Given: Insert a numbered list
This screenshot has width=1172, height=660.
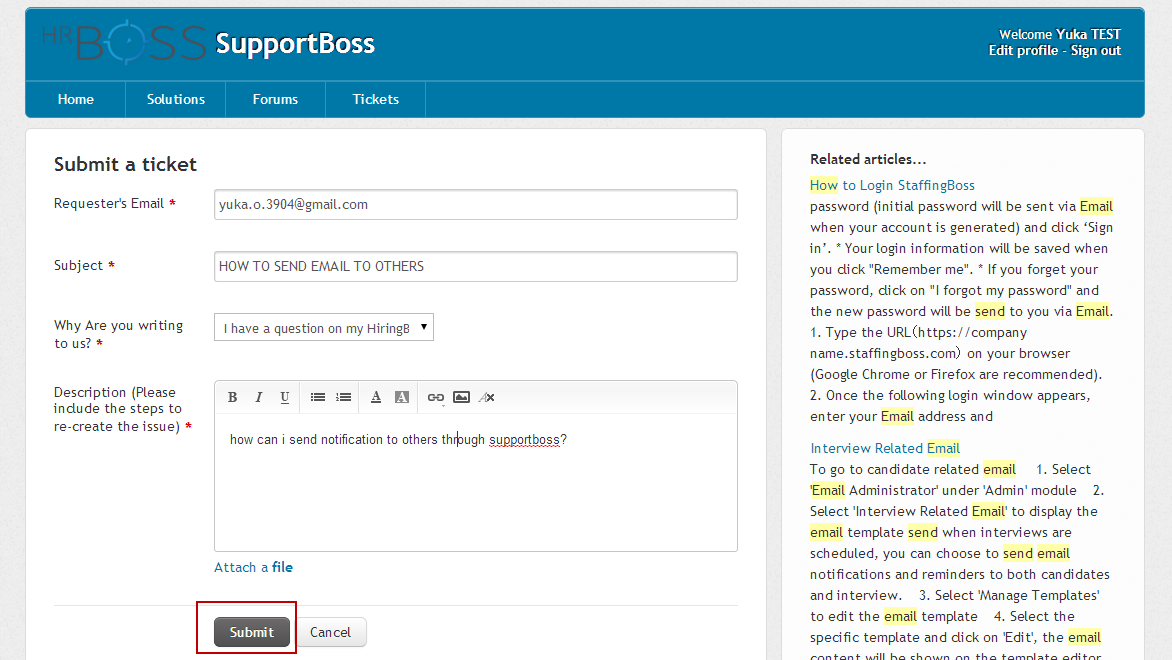Looking at the screenshot, I should (x=344, y=397).
